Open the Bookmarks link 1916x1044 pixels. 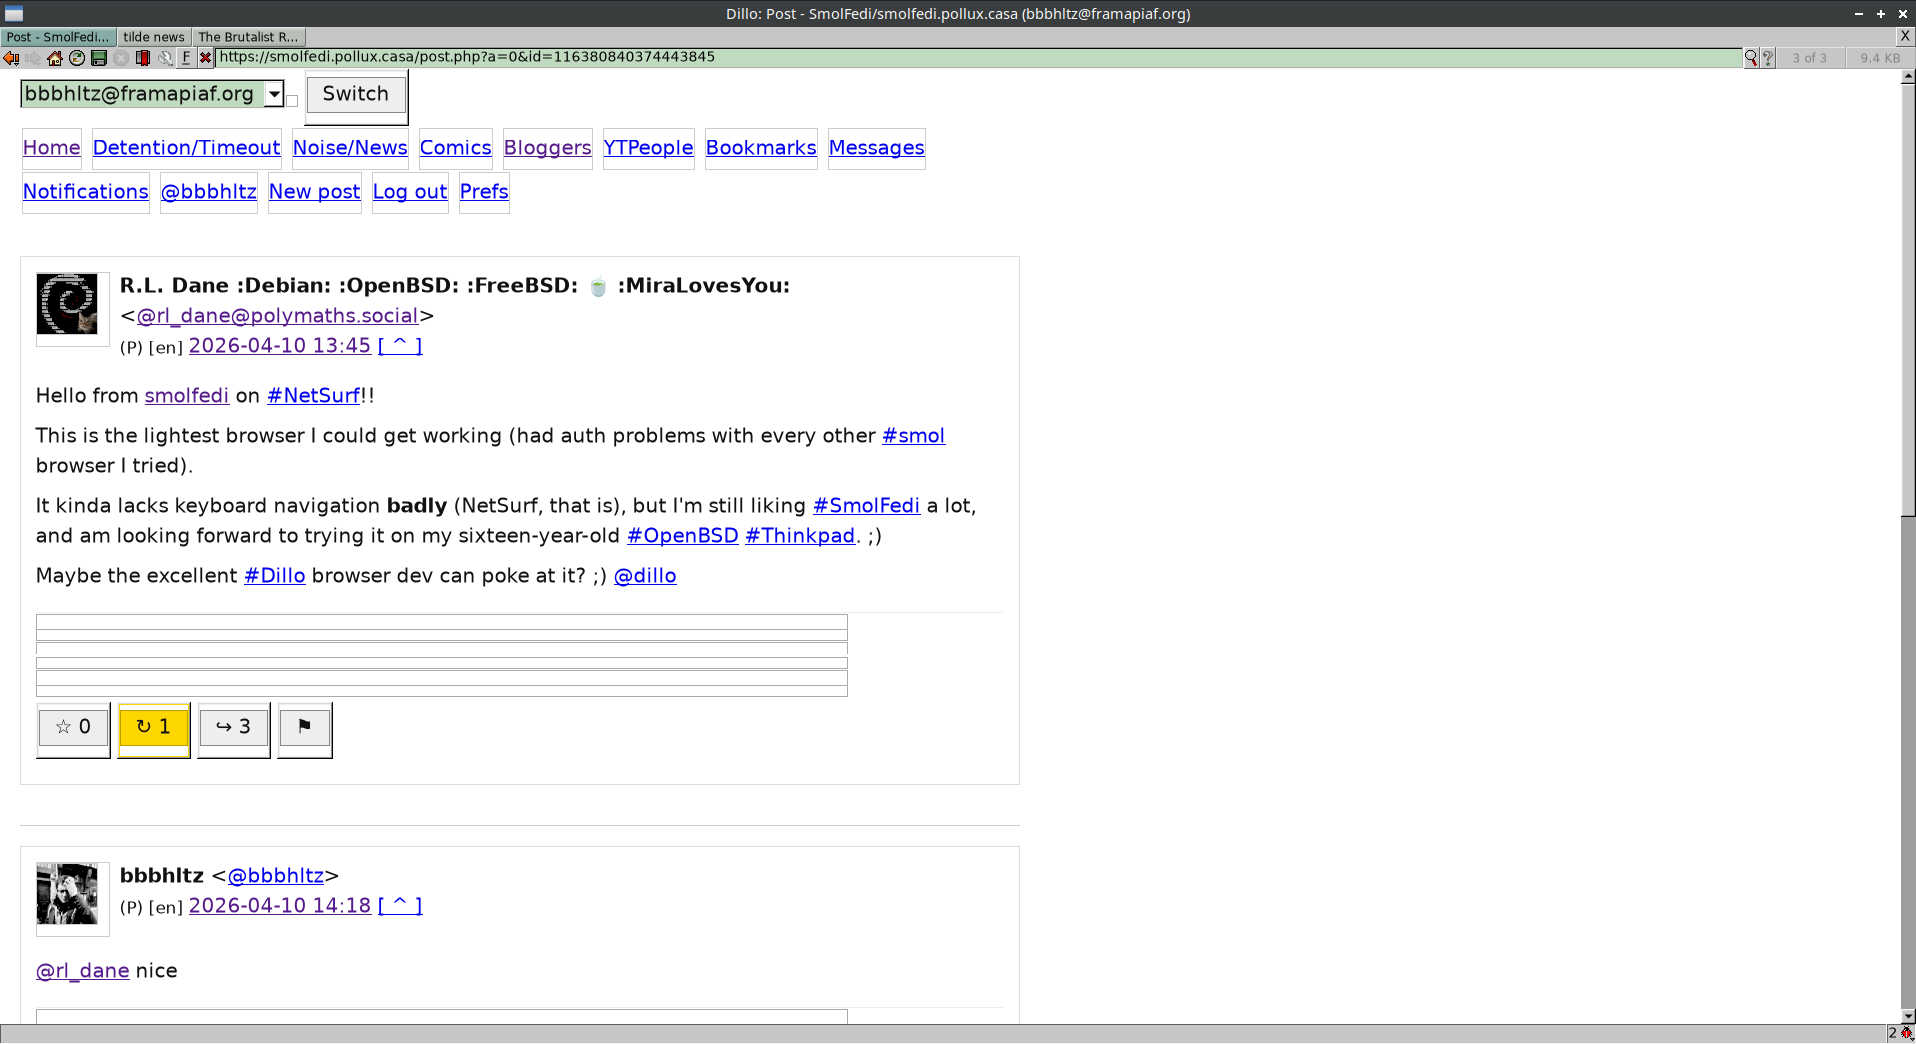pos(761,148)
